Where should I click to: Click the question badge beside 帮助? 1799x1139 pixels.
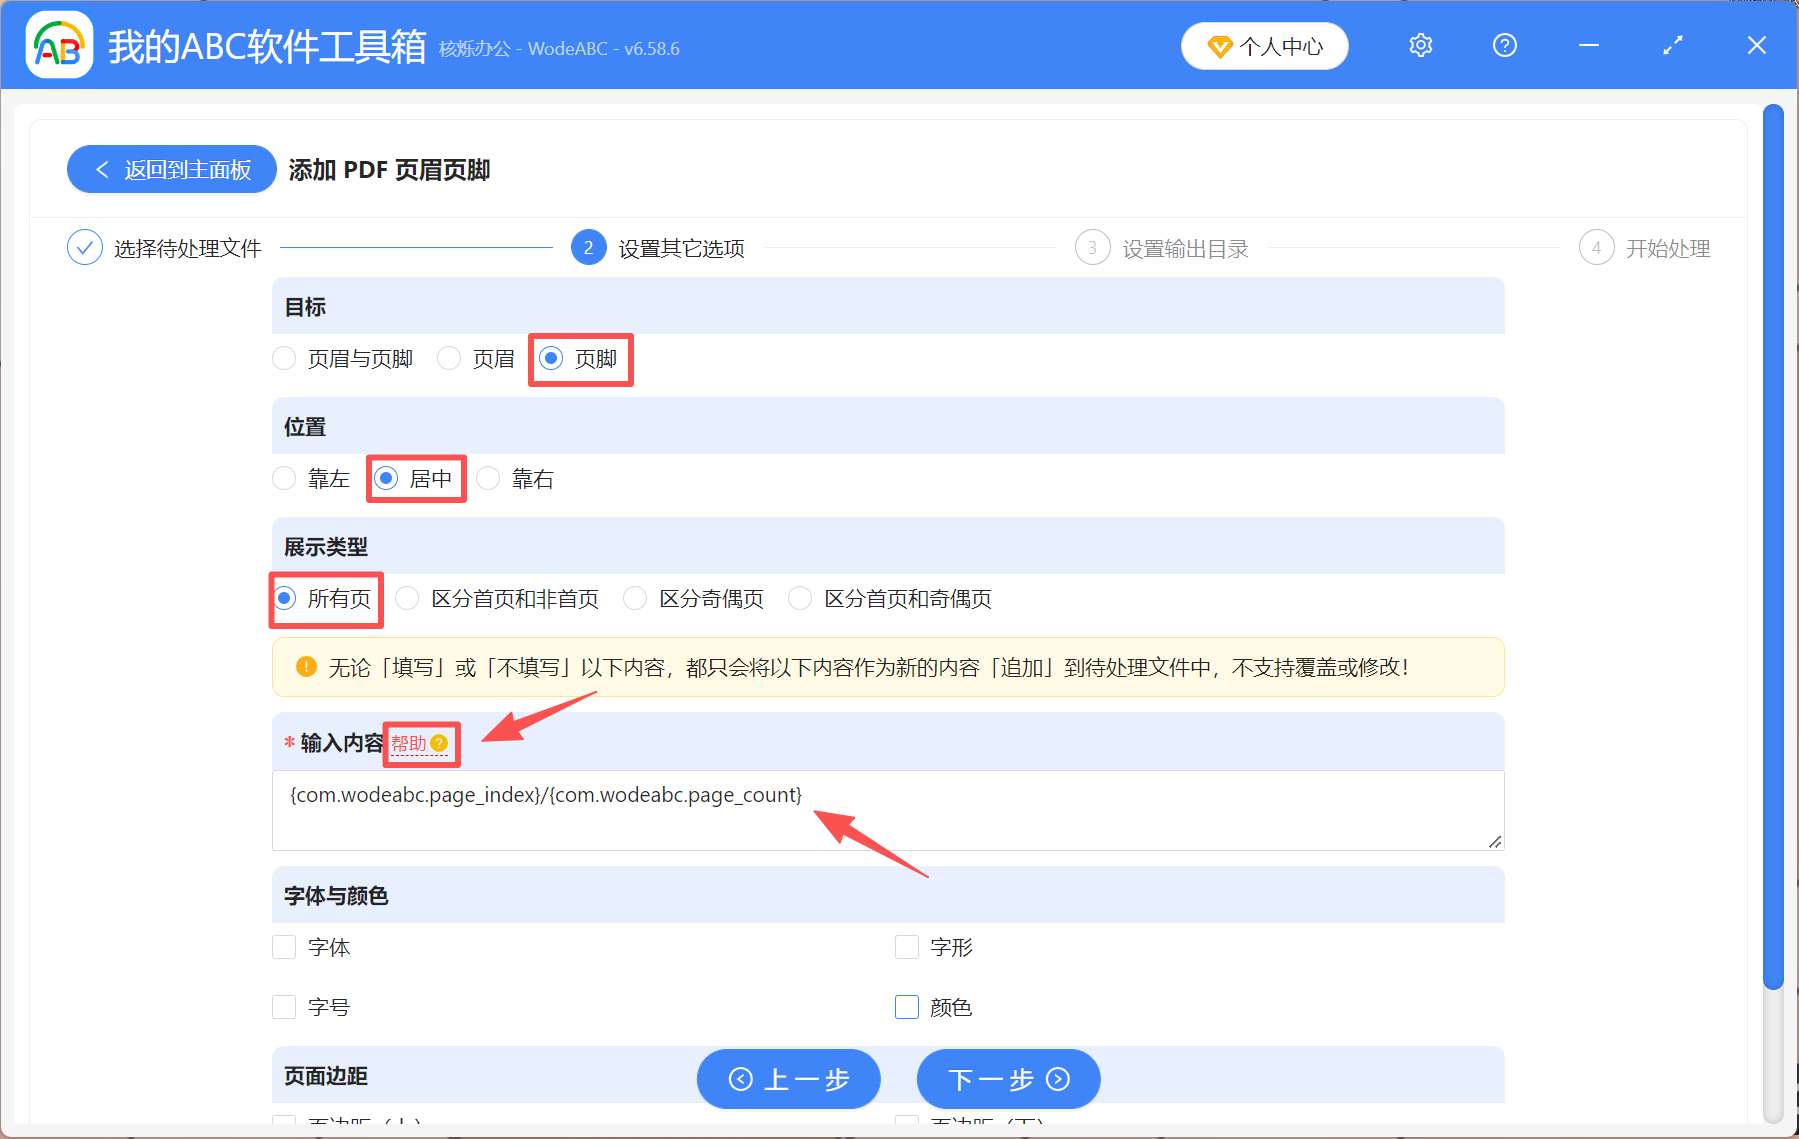[440, 743]
